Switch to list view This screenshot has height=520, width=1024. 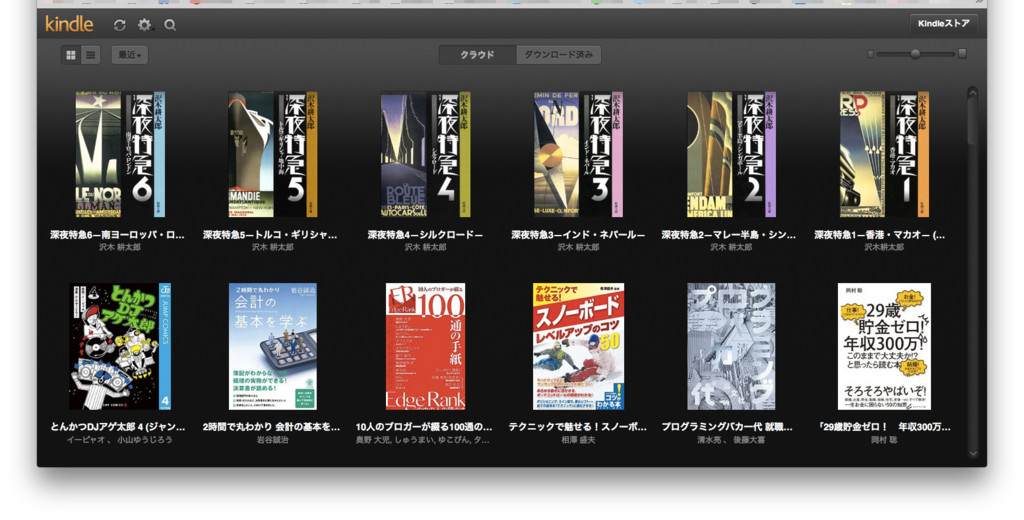[91, 55]
